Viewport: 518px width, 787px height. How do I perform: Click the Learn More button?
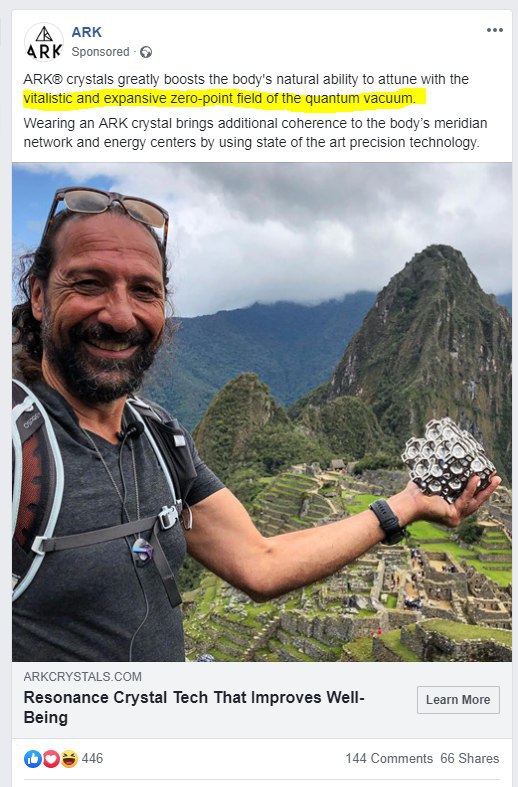[x=458, y=700]
